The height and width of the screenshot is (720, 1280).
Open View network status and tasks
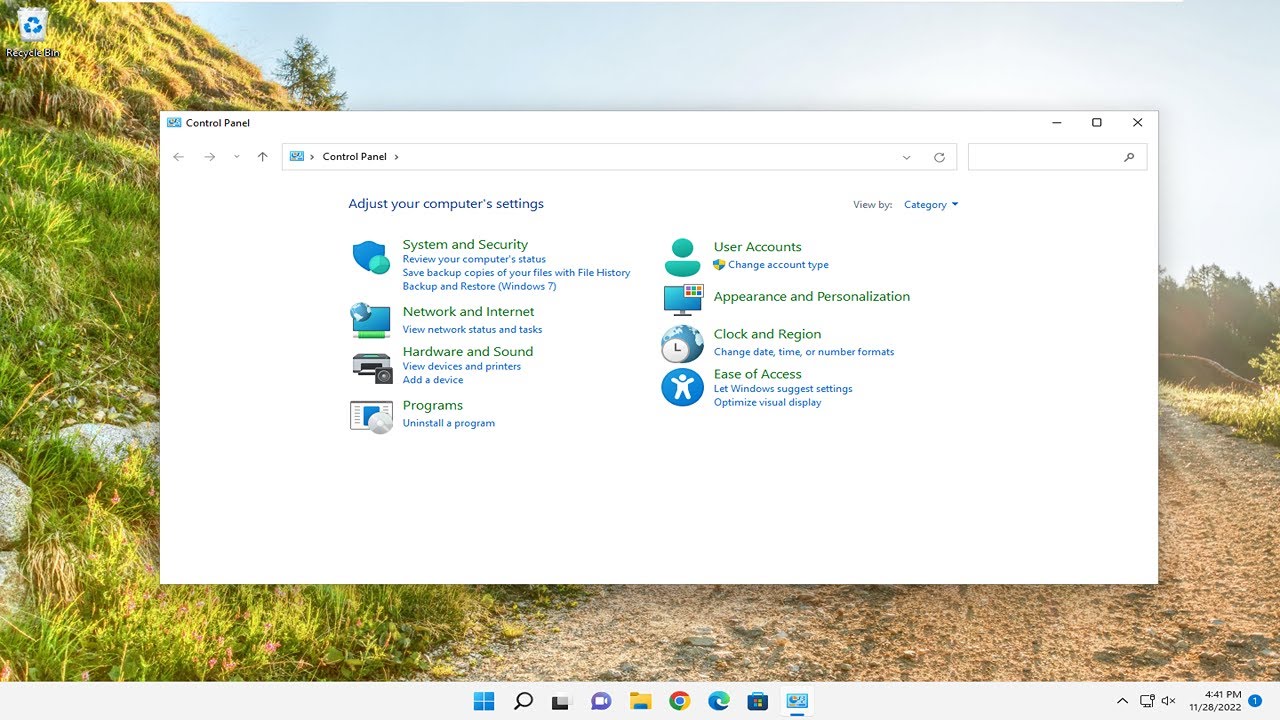pyautogui.click(x=472, y=330)
